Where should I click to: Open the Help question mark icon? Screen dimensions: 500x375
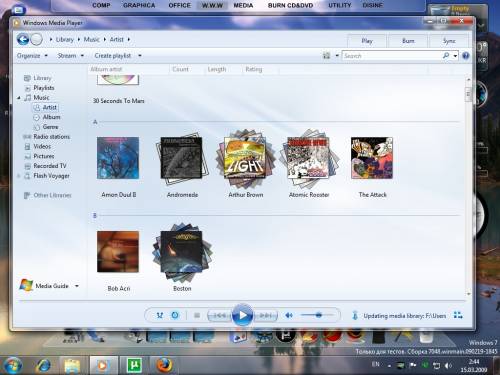(x=466, y=56)
